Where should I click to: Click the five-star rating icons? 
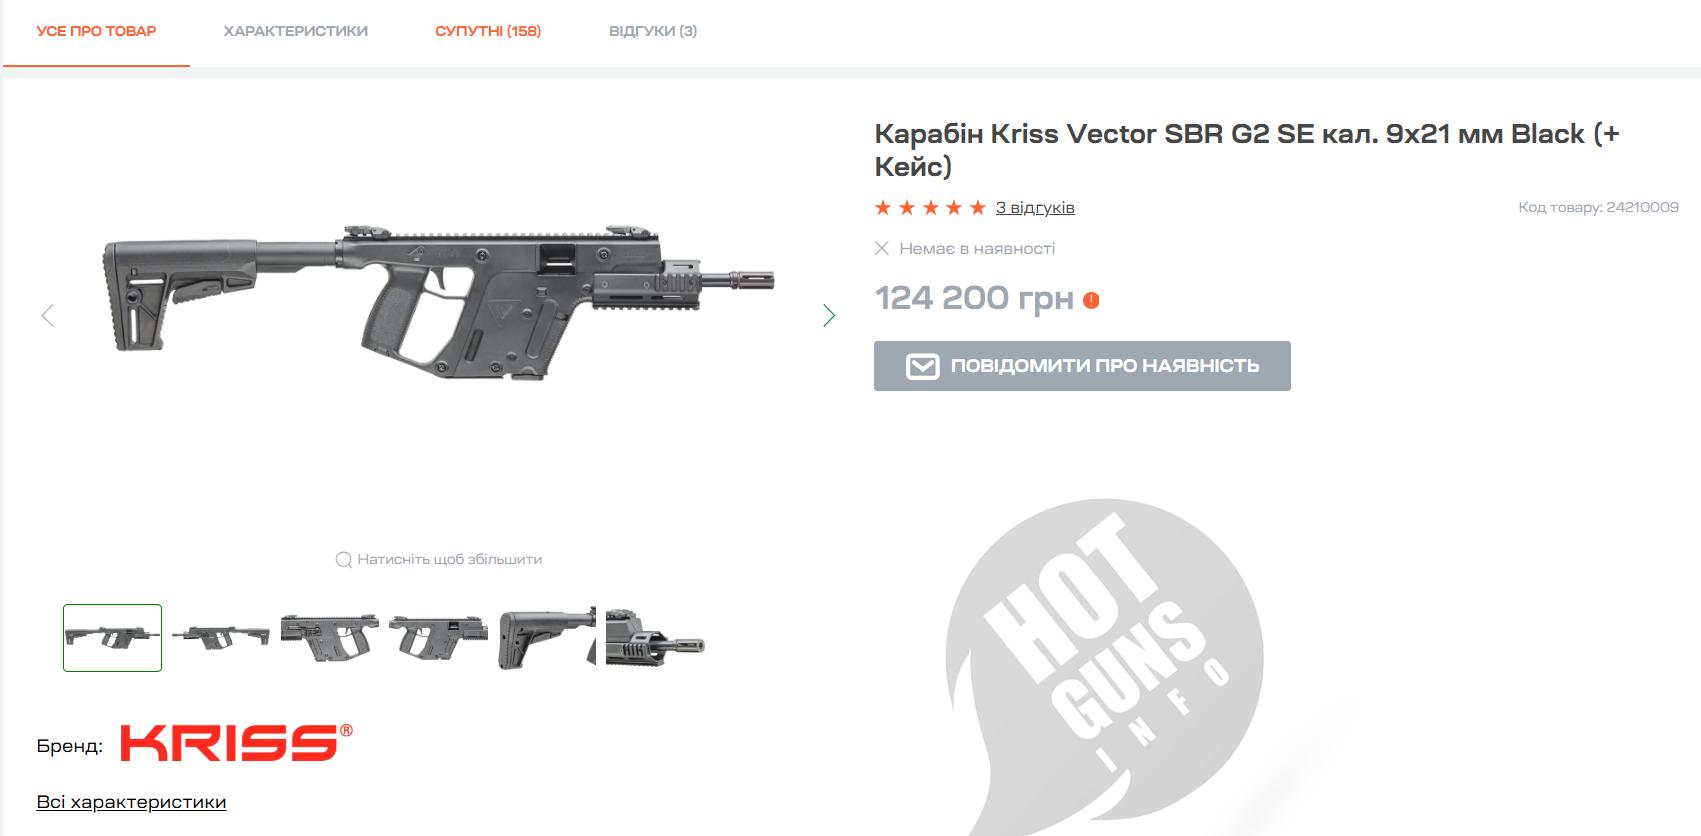(x=930, y=208)
